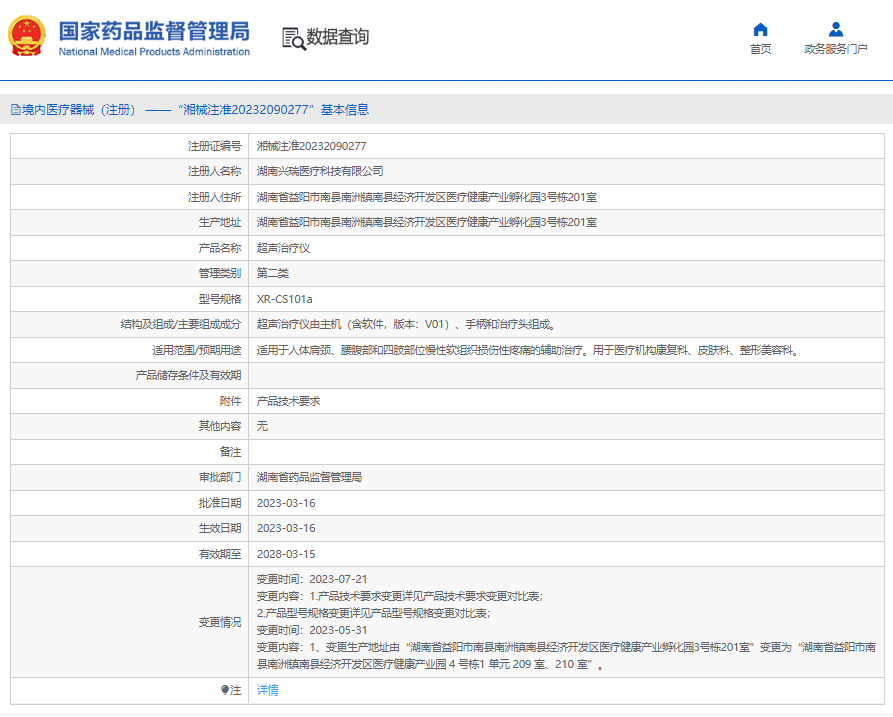Click the 产品储存条件及有效期 label

189,375
